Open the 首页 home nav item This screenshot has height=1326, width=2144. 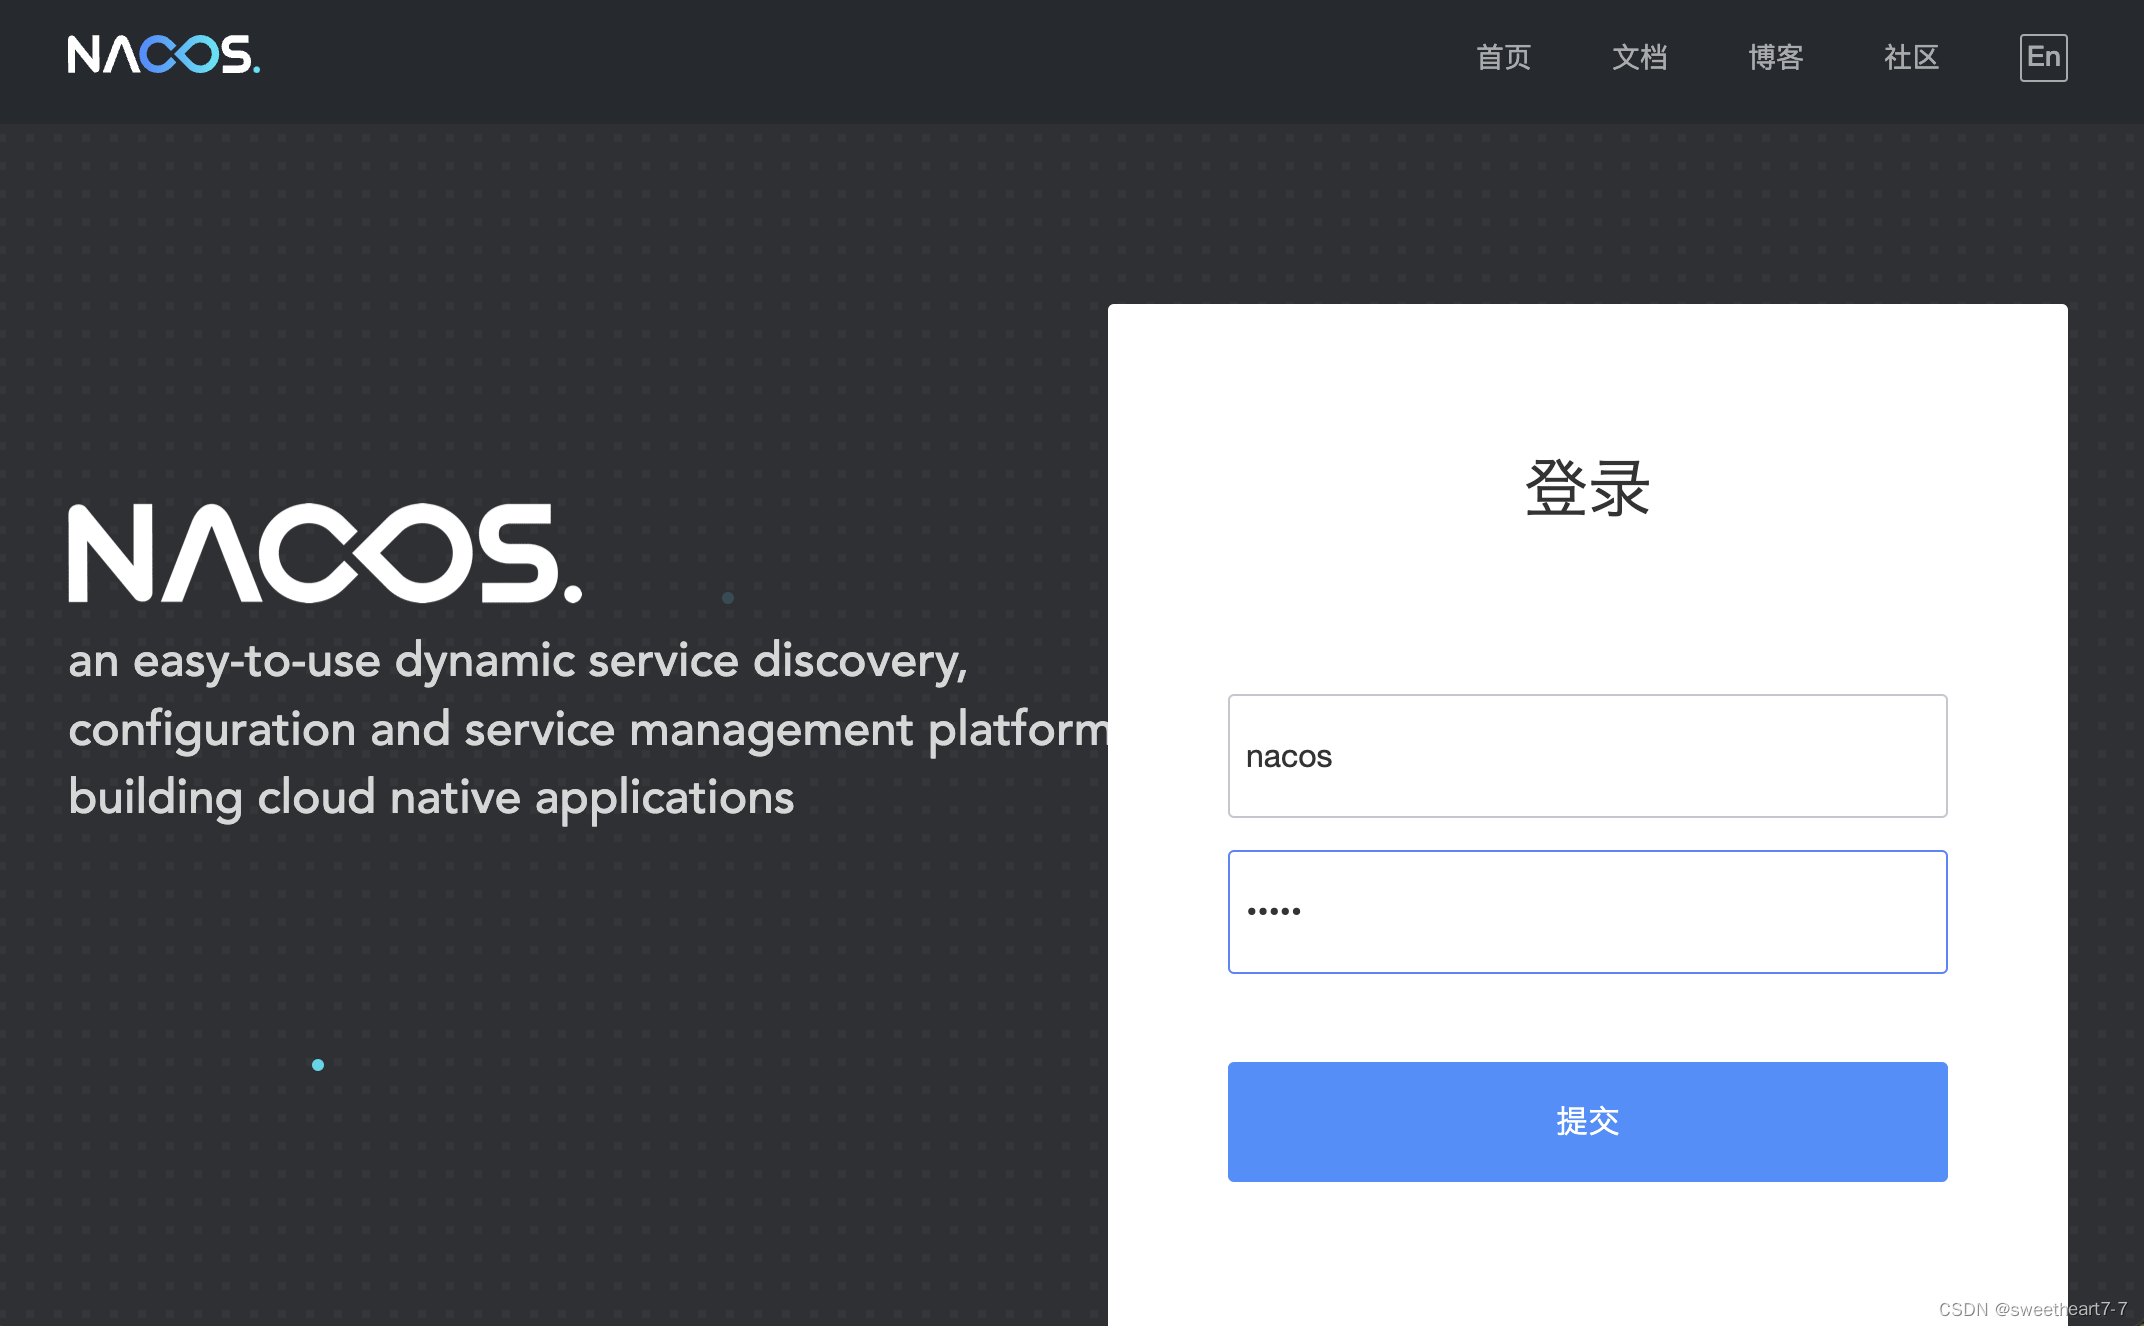tap(1503, 57)
